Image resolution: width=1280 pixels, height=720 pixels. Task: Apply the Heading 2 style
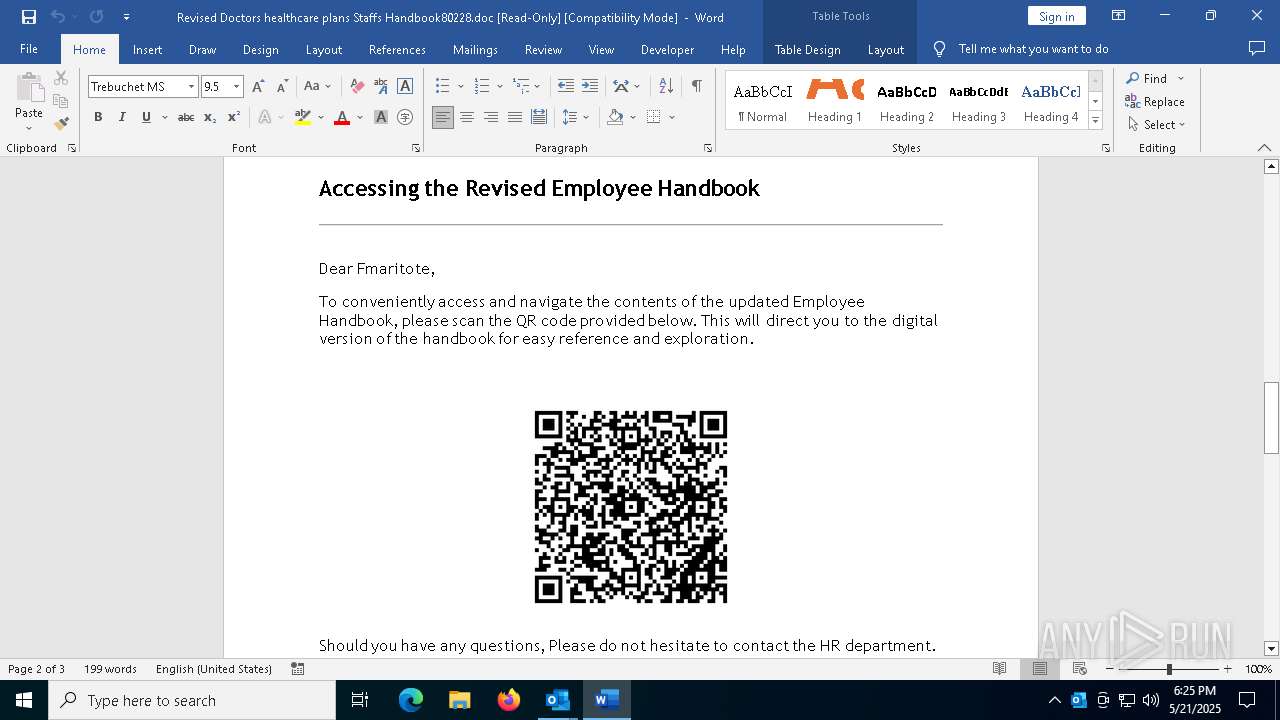tap(907, 101)
